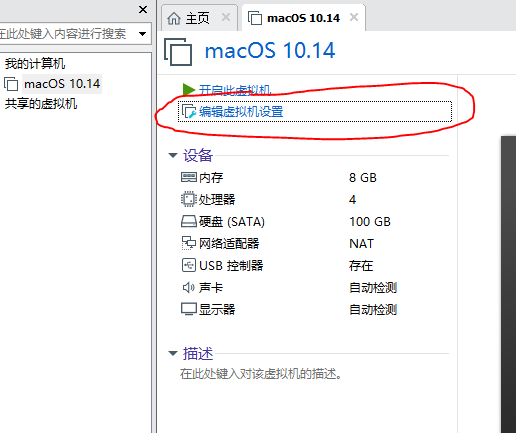Open the library search dropdown arrow
This screenshot has width=516, height=433.
pyautogui.click(x=142, y=34)
